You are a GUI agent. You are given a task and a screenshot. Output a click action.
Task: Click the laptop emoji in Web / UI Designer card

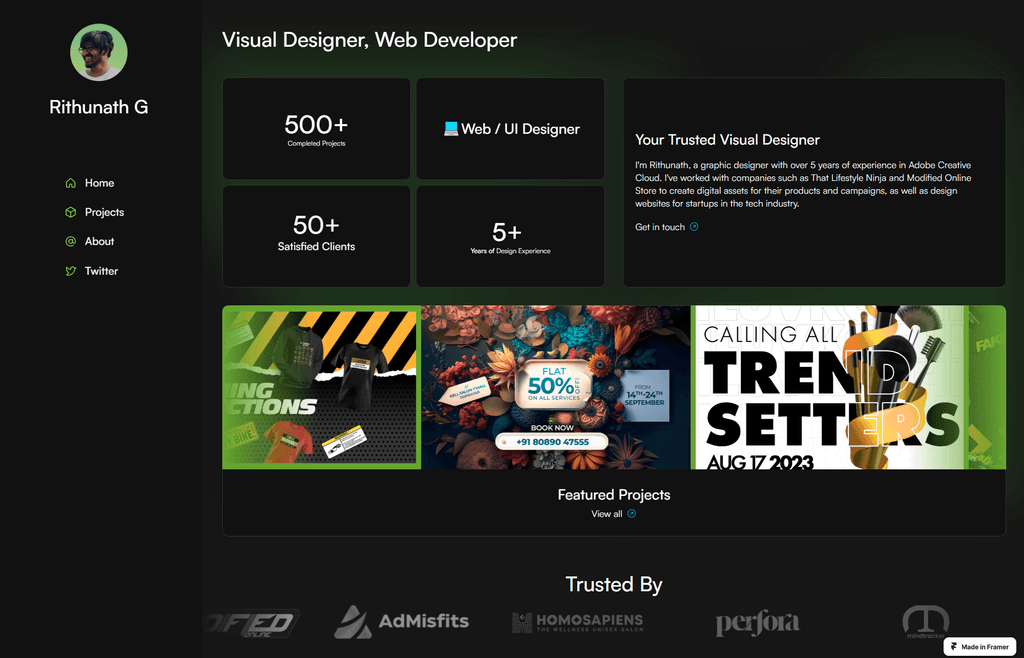(x=451, y=129)
